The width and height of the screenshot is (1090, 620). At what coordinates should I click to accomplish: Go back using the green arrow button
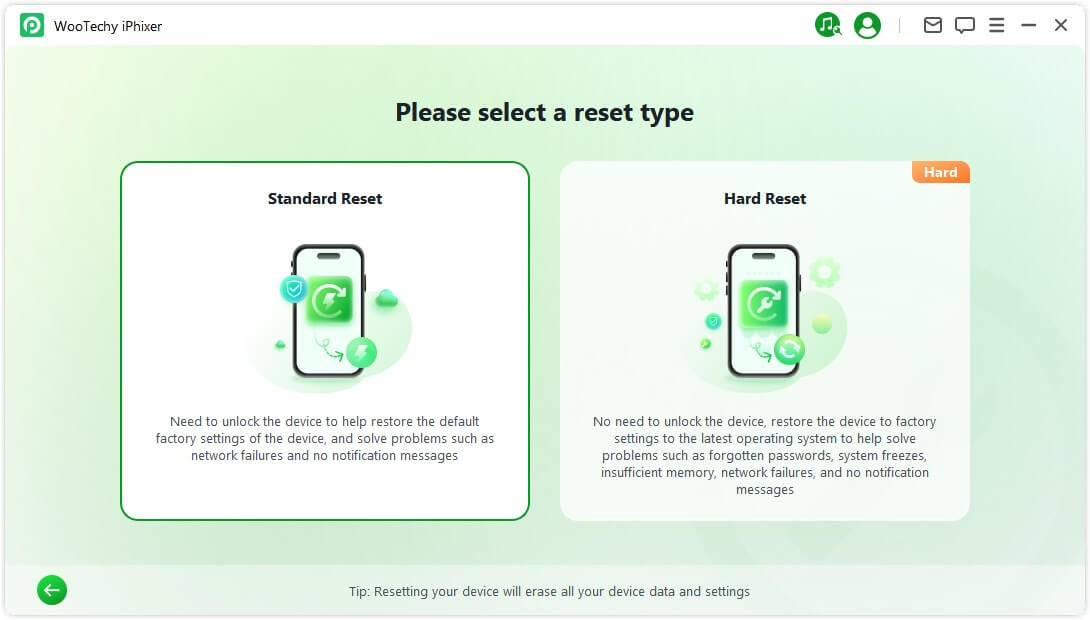coord(52,590)
